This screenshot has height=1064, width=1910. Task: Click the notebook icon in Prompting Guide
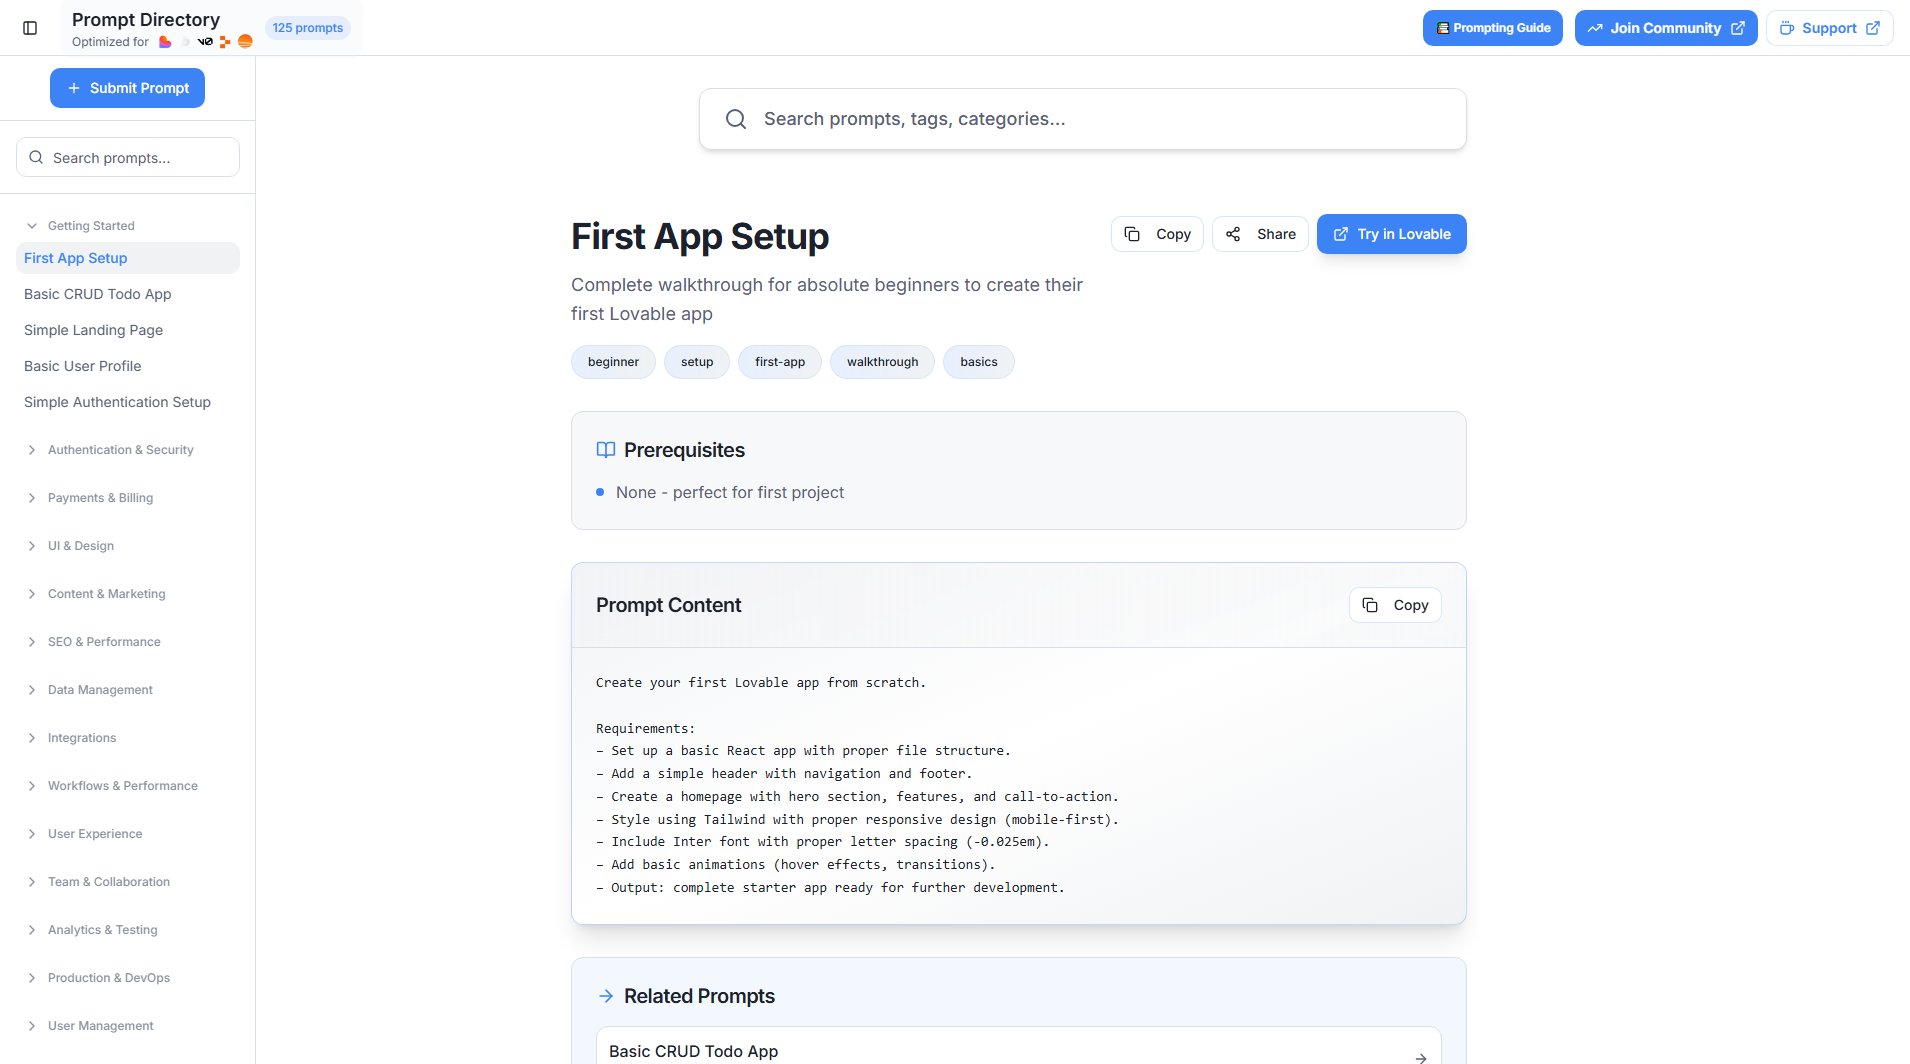click(1442, 28)
